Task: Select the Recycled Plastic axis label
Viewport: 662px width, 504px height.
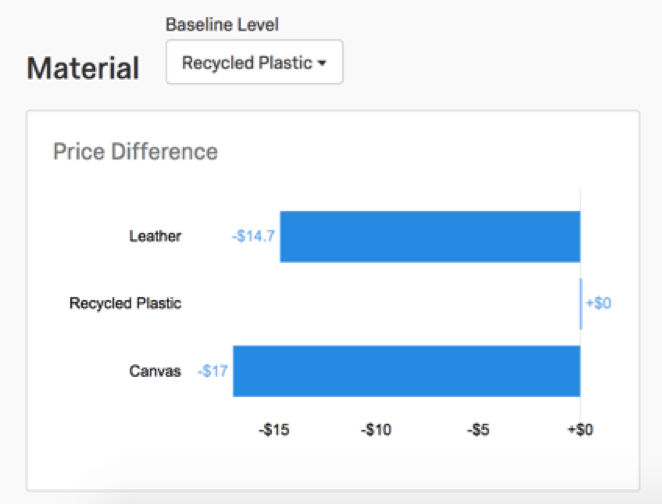Action: click(125, 303)
